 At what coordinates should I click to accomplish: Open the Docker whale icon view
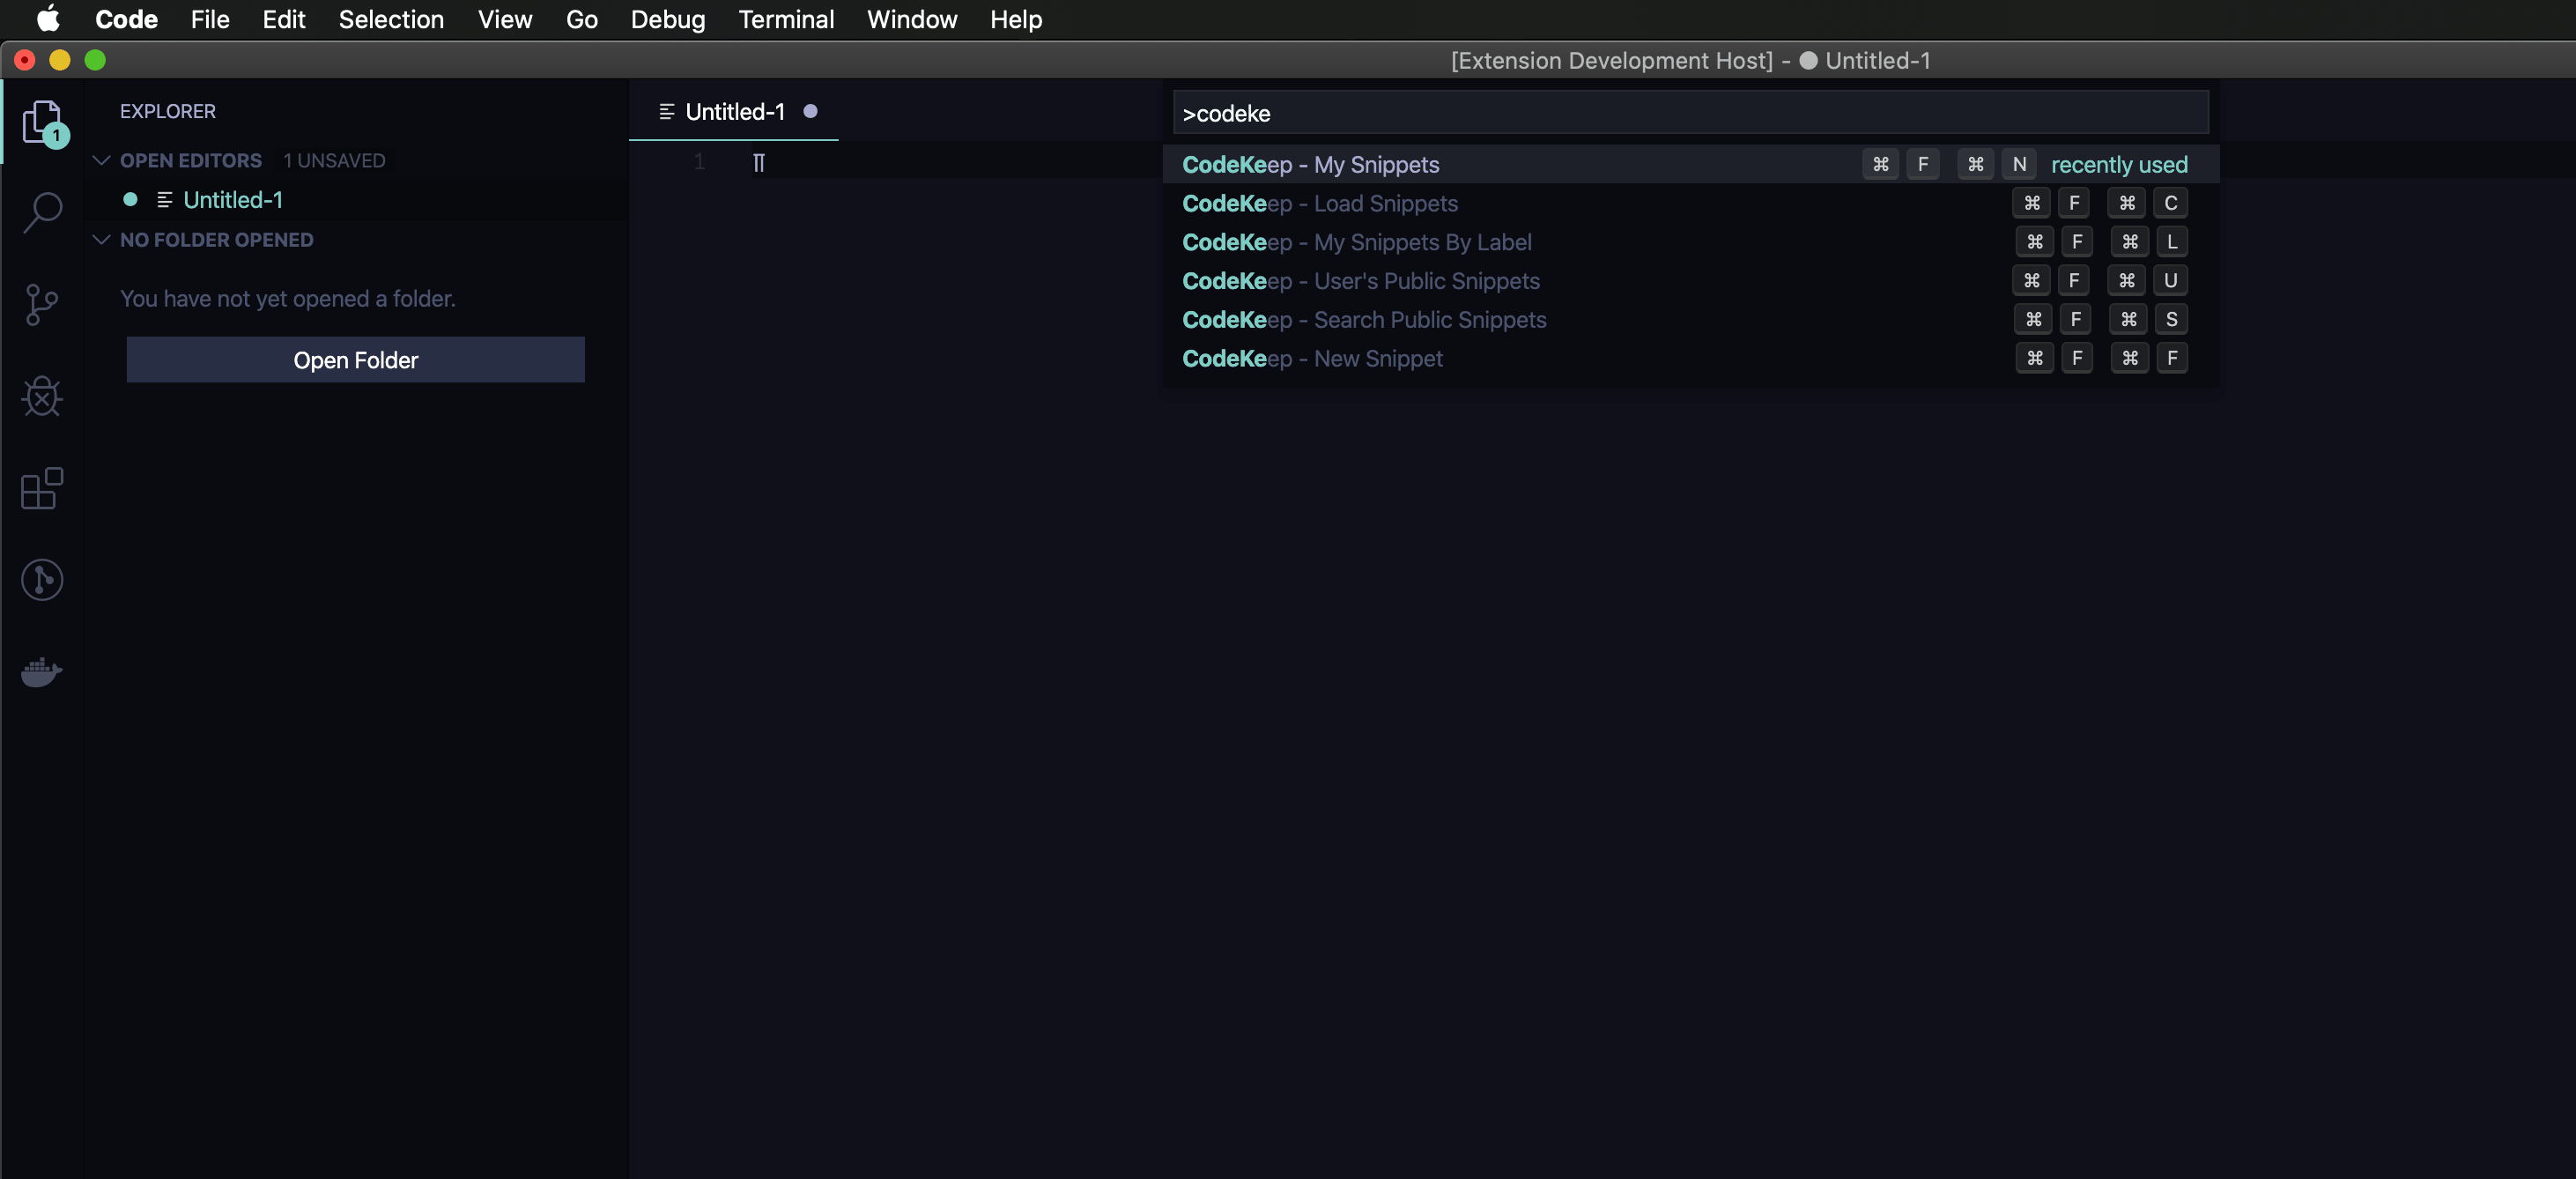coord(42,672)
